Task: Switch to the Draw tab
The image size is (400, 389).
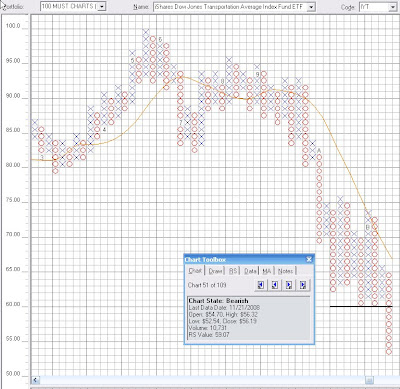Action: point(215,271)
